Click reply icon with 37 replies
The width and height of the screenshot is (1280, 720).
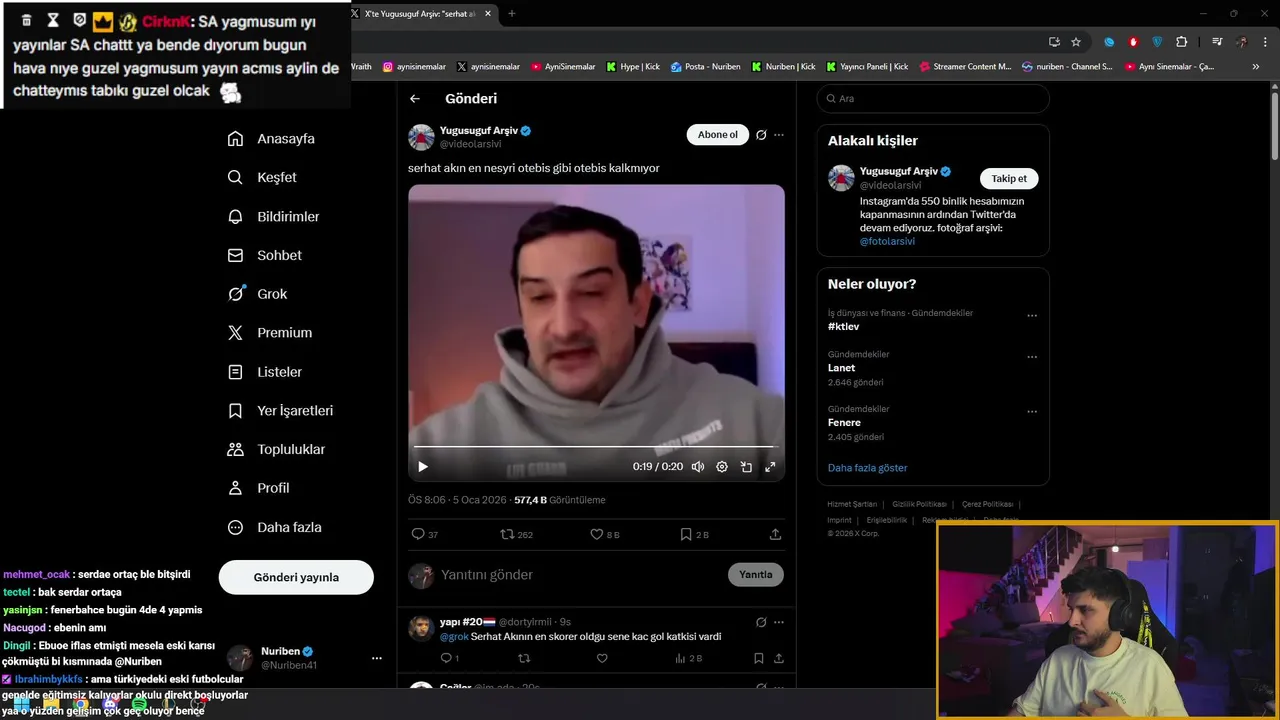[x=425, y=535]
